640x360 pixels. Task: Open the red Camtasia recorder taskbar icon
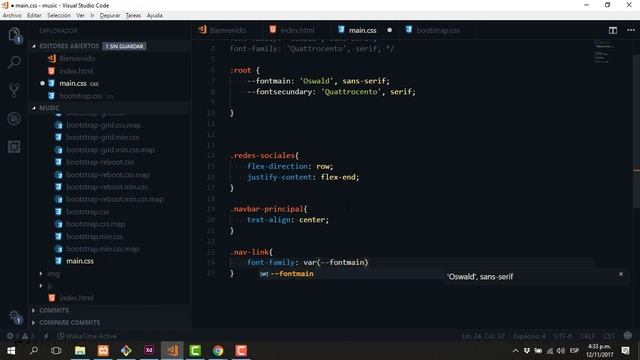241,351
